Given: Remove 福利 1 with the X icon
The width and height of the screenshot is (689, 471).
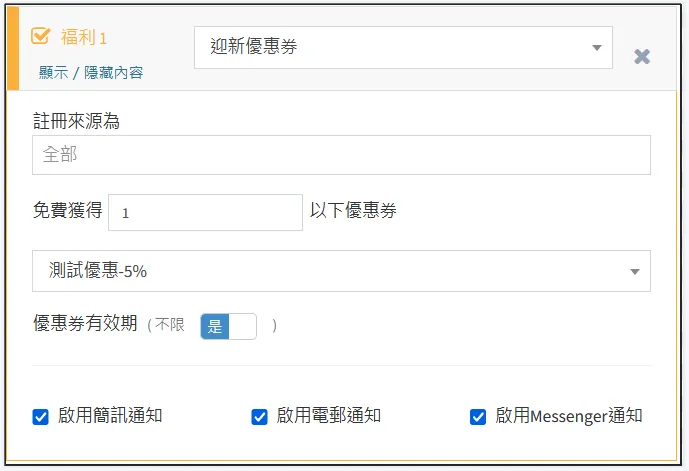Looking at the screenshot, I should pos(642,56).
